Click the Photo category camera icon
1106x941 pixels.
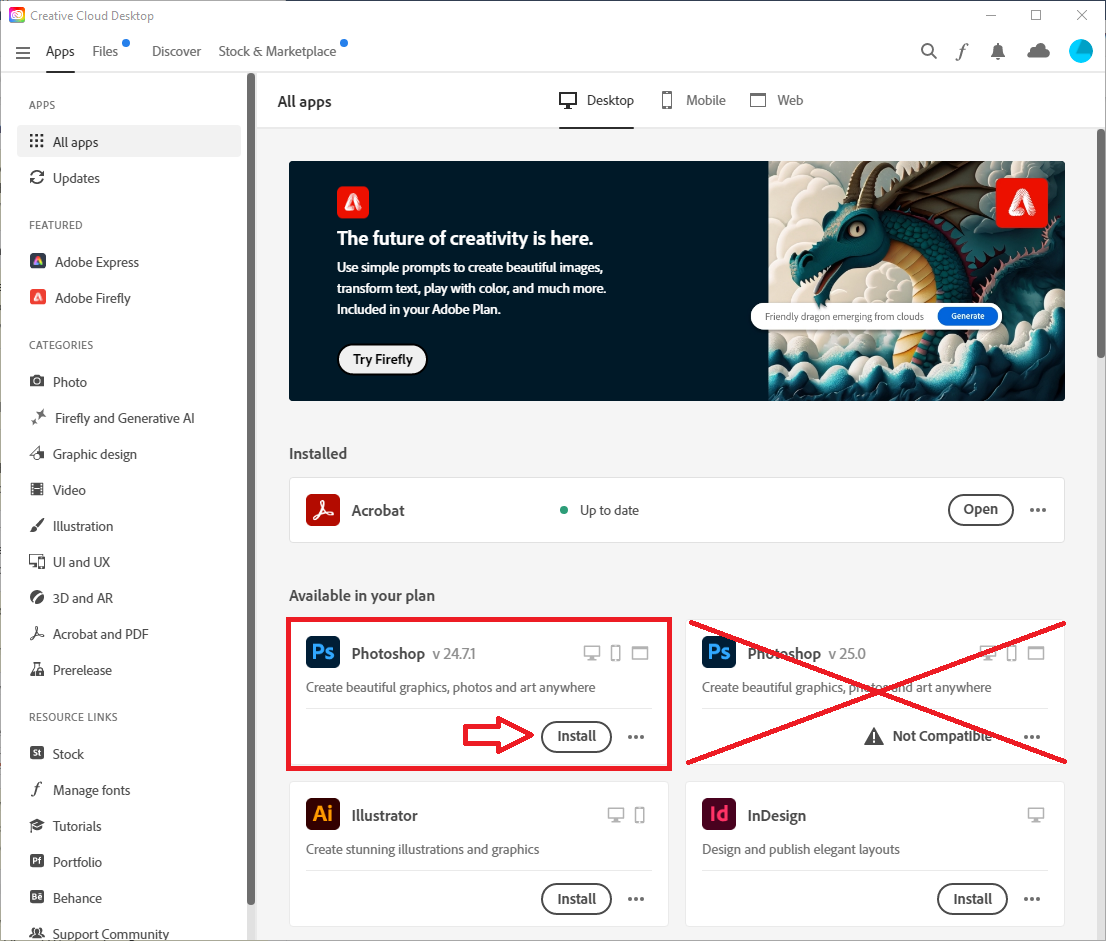tap(37, 381)
